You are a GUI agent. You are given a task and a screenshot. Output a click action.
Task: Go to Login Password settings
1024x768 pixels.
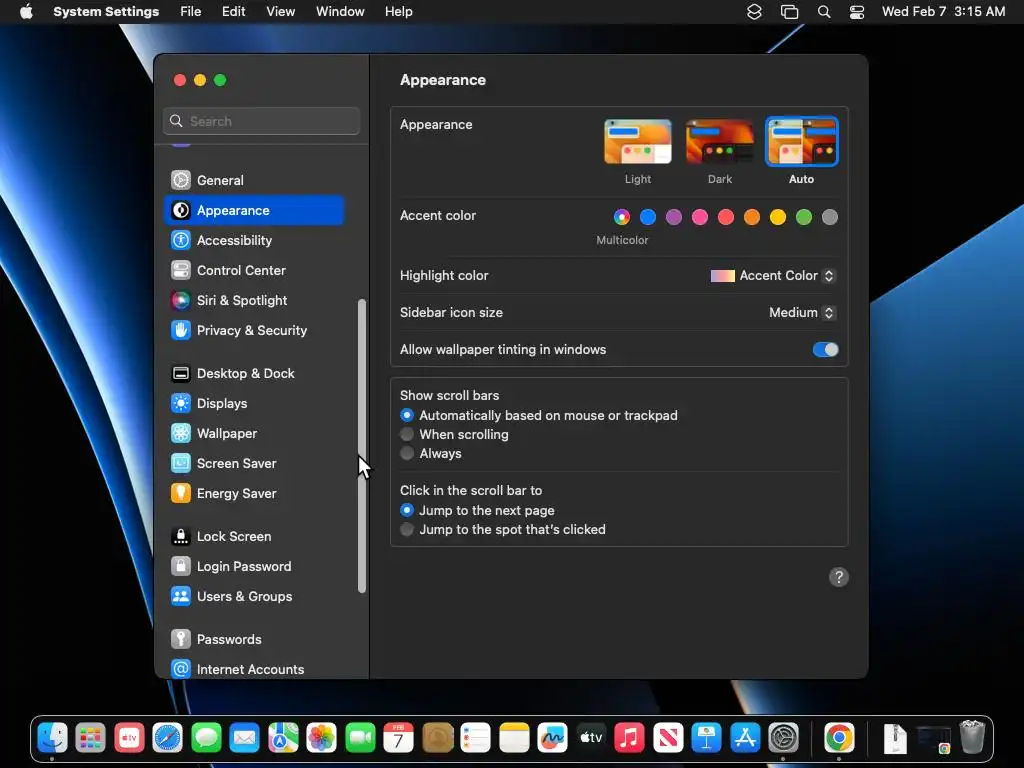[x=254, y=567]
